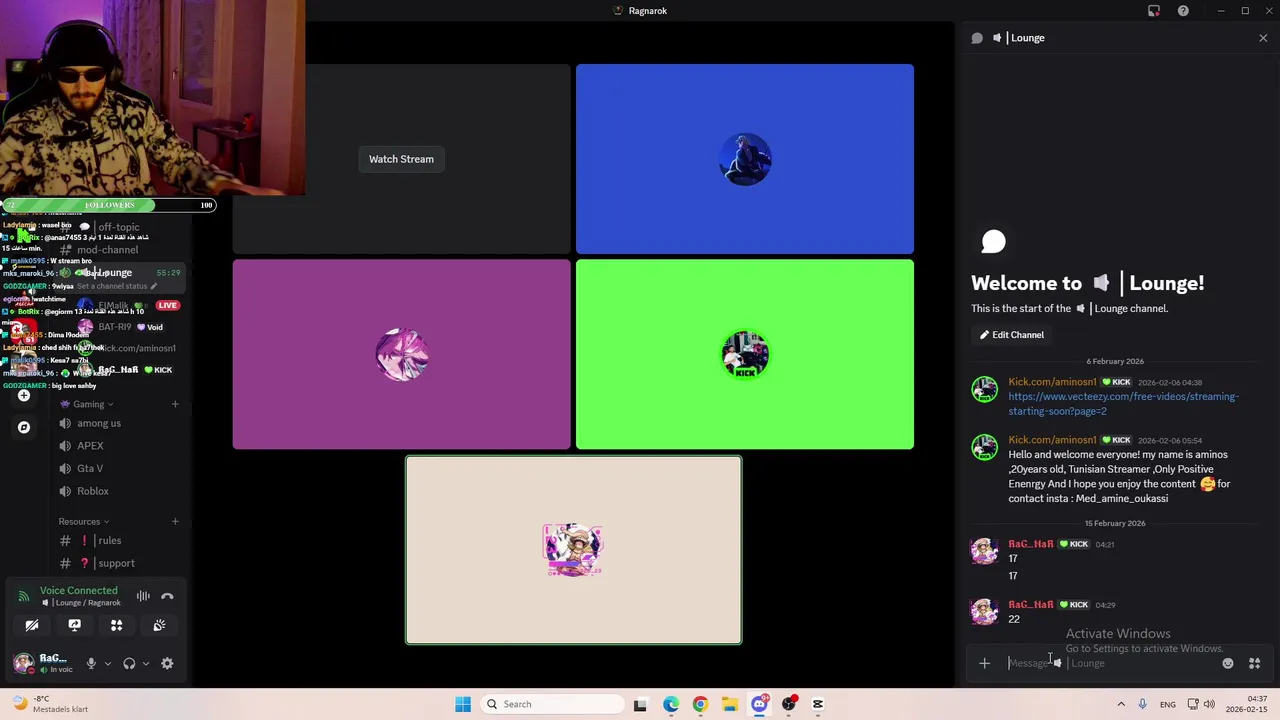The image size is (1280, 720).
Task: Open Discover servers compass icon
Action: (x=24, y=427)
